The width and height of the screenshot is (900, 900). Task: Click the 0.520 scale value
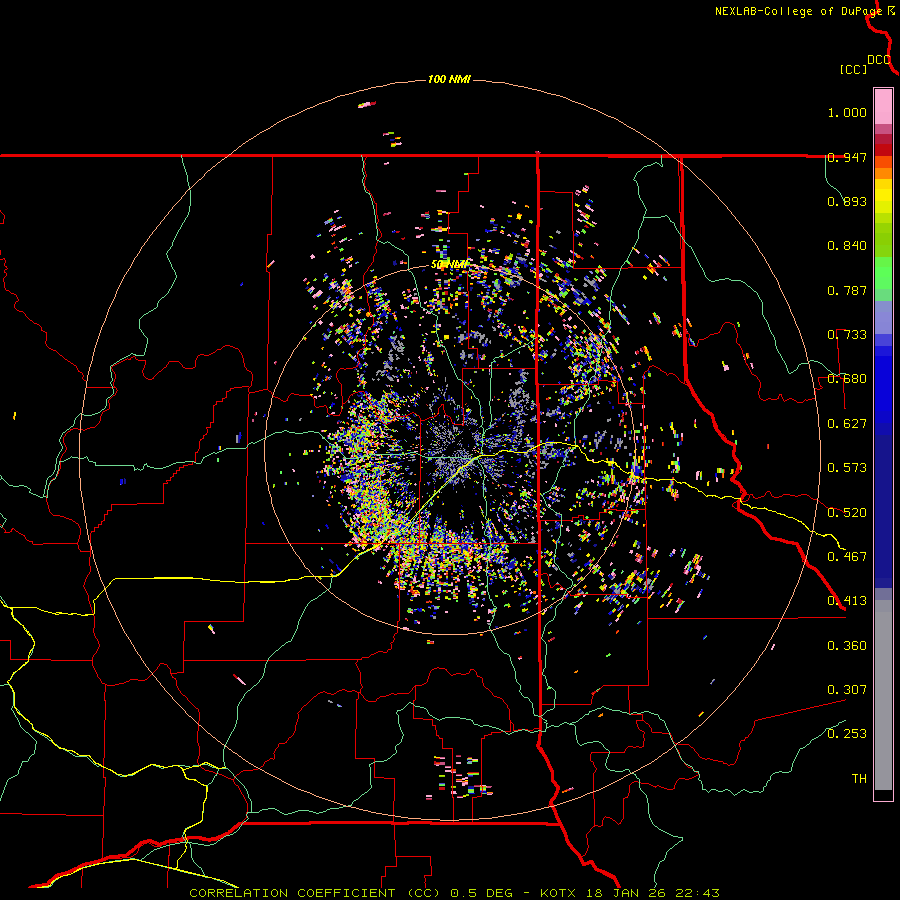(847, 513)
